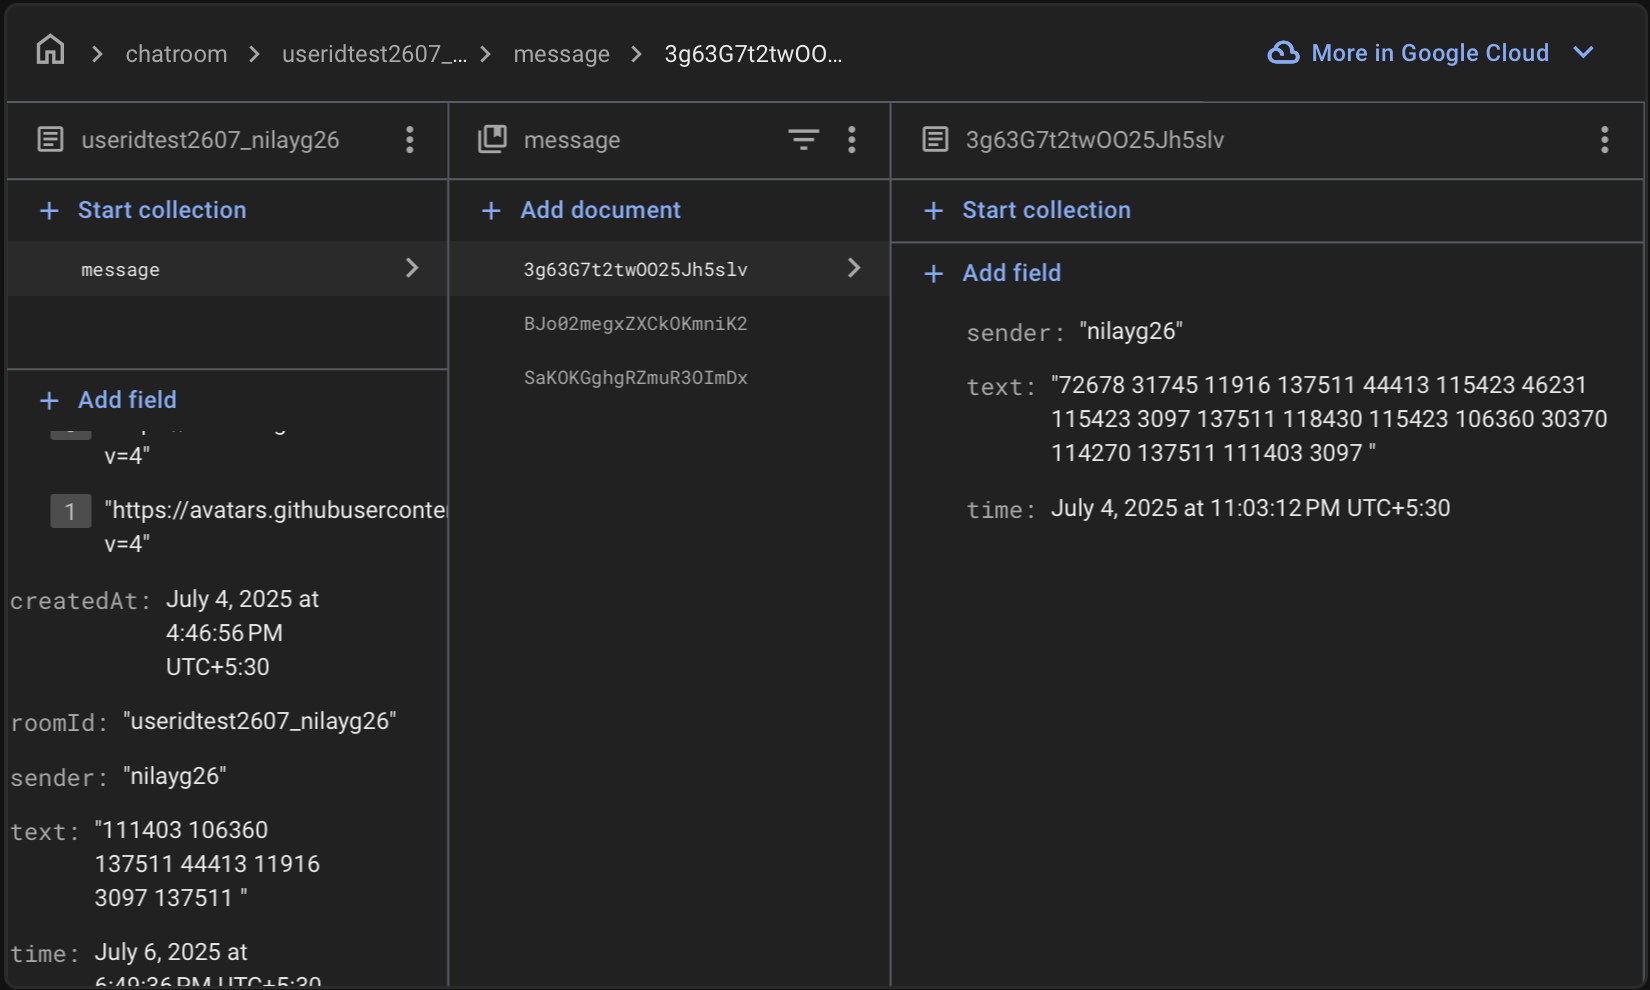Open chatroom breadcrumb

(x=176, y=54)
